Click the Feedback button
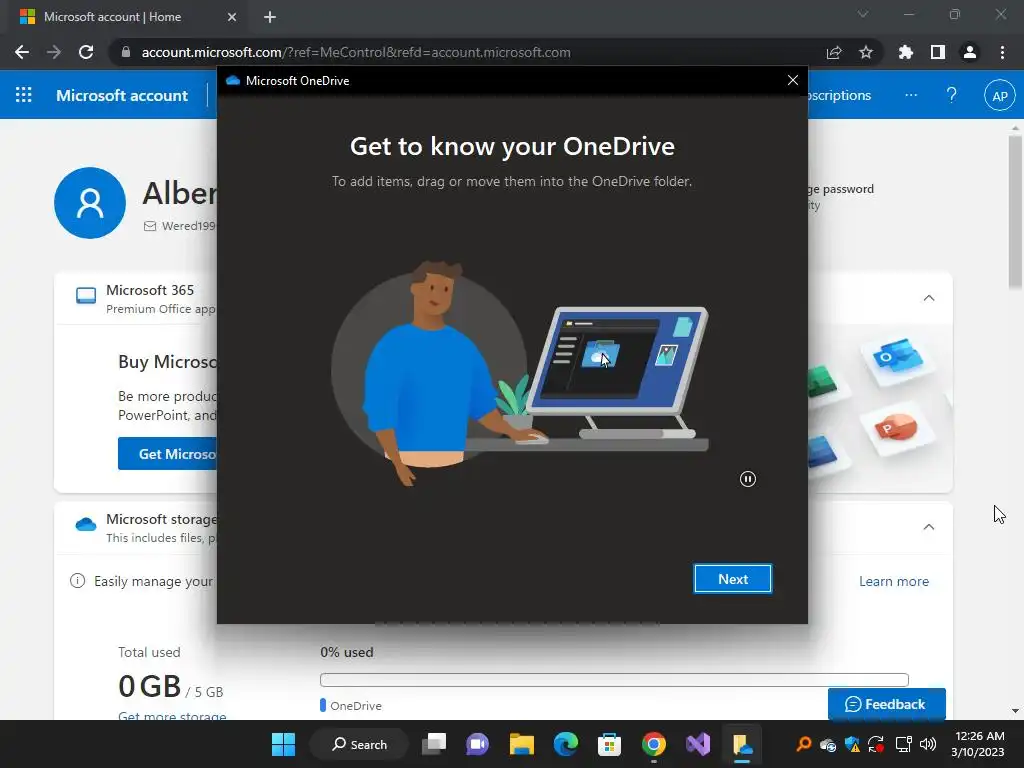Image resolution: width=1024 pixels, height=768 pixels. (x=886, y=704)
